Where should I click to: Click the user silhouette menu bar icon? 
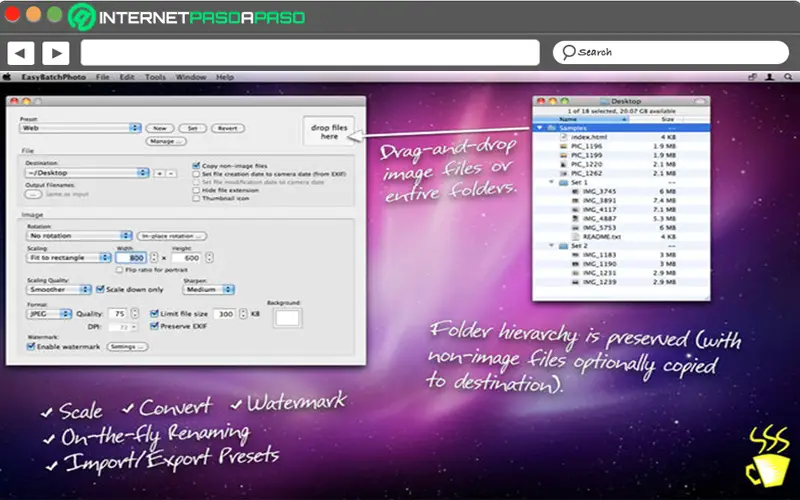click(x=770, y=77)
